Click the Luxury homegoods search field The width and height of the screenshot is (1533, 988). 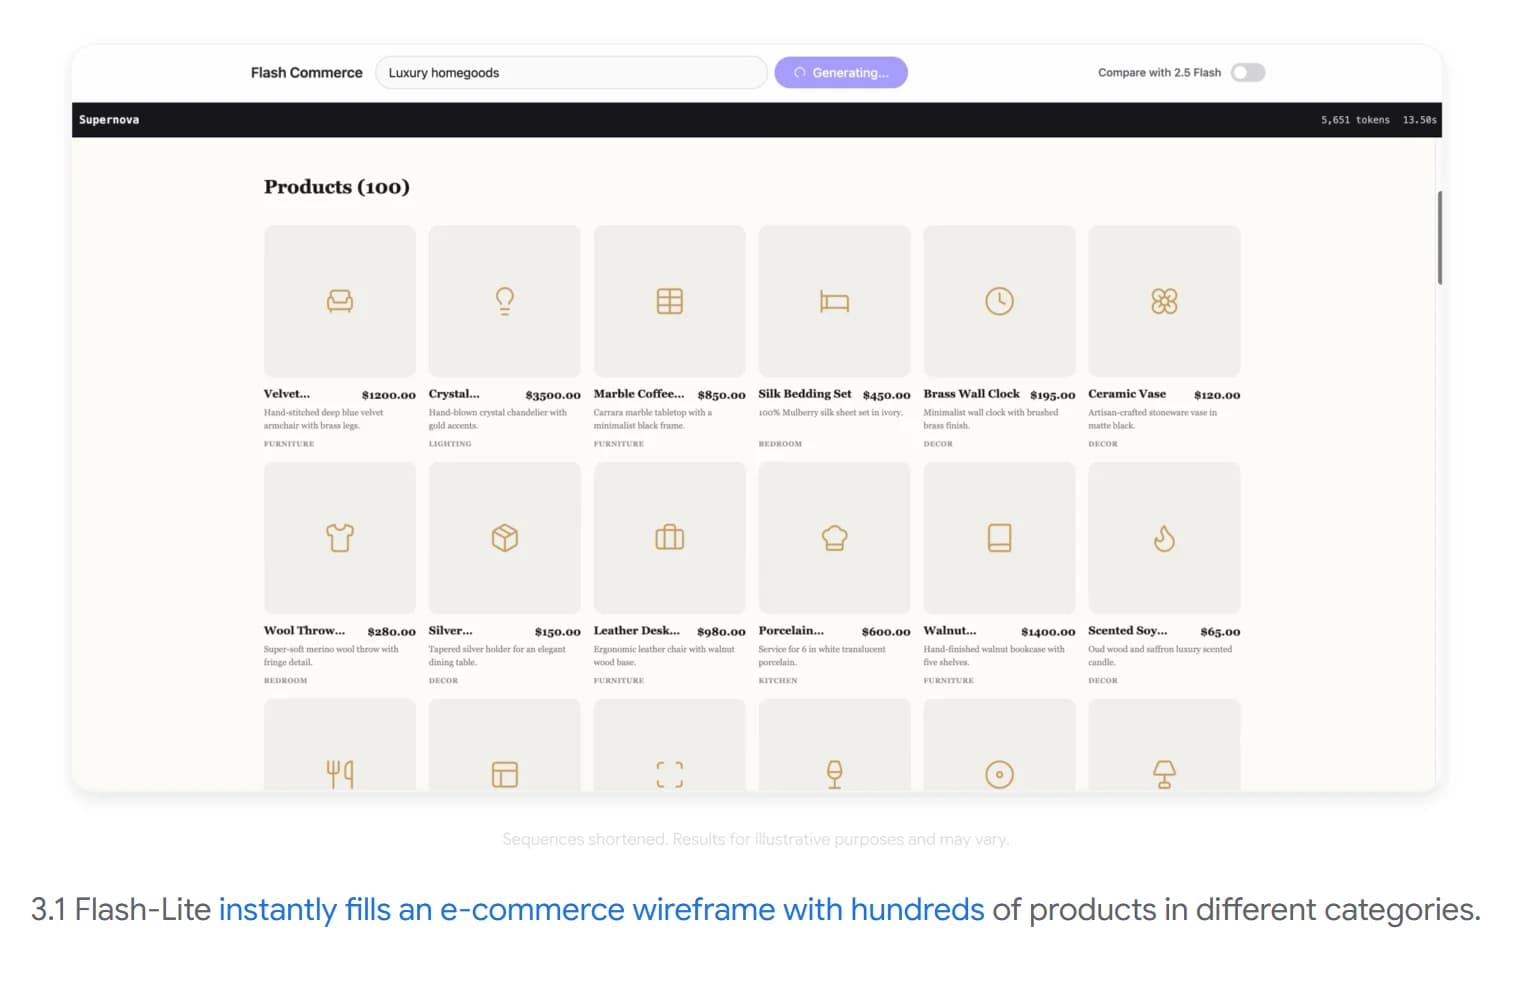pos(570,73)
